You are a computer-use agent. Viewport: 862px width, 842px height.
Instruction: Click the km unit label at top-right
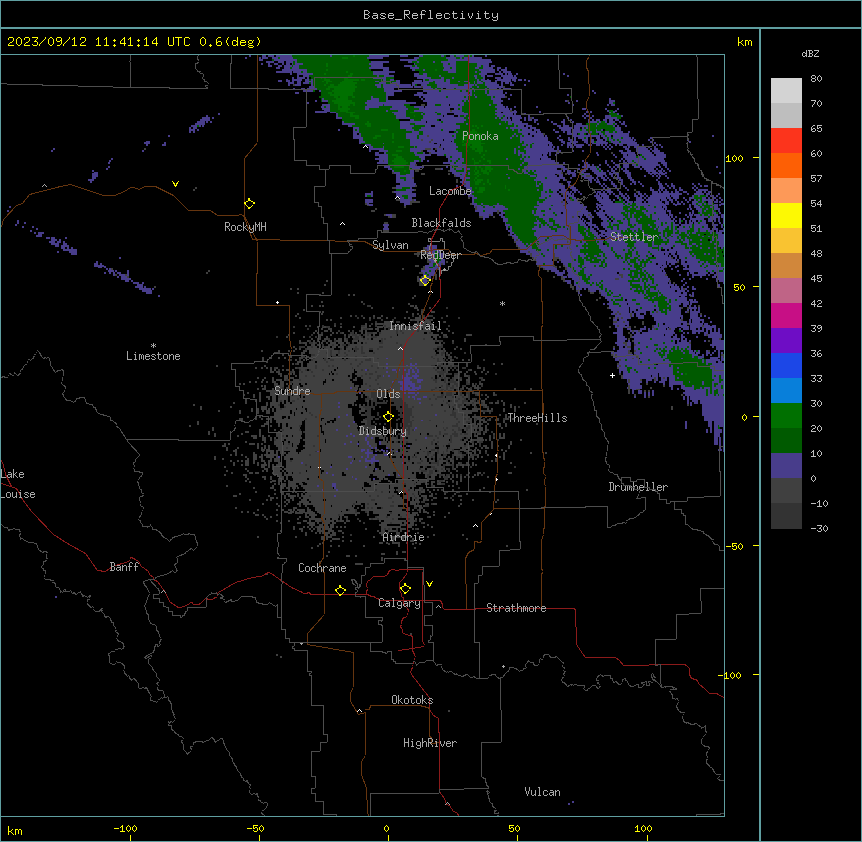click(744, 42)
